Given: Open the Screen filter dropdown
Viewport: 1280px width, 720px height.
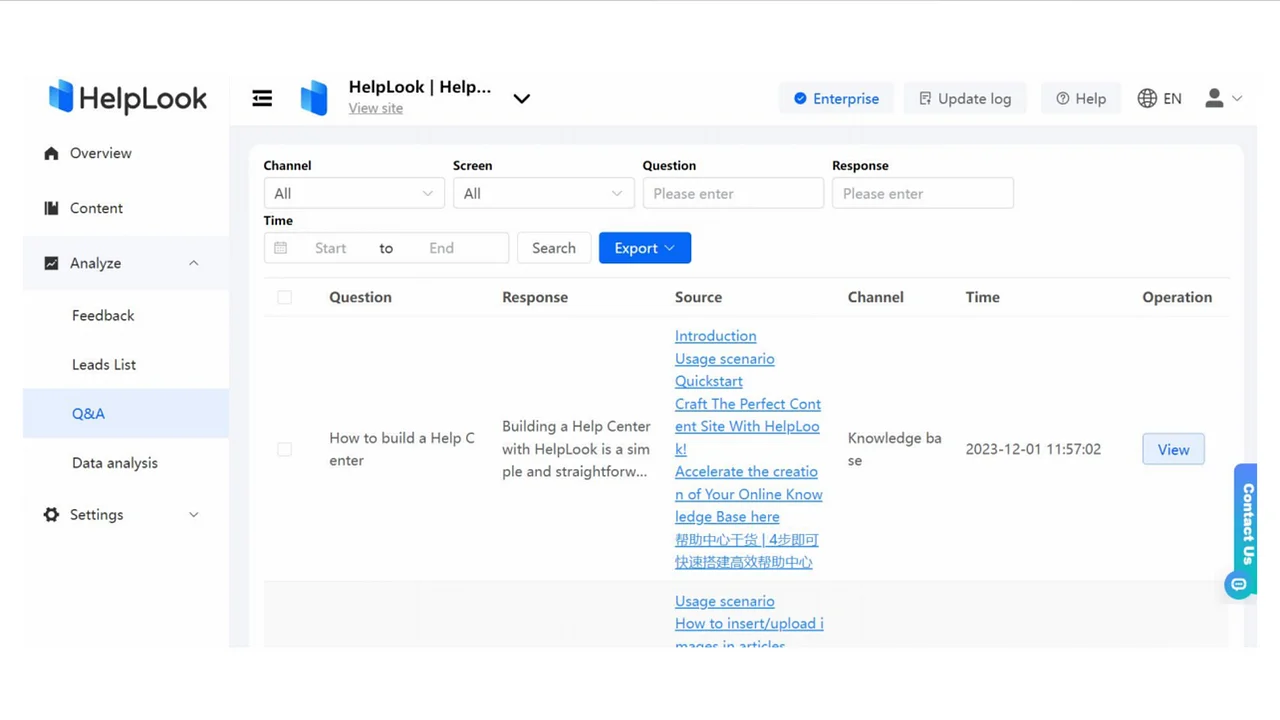Looking at the screenshot, I should [x=543, y=193].
